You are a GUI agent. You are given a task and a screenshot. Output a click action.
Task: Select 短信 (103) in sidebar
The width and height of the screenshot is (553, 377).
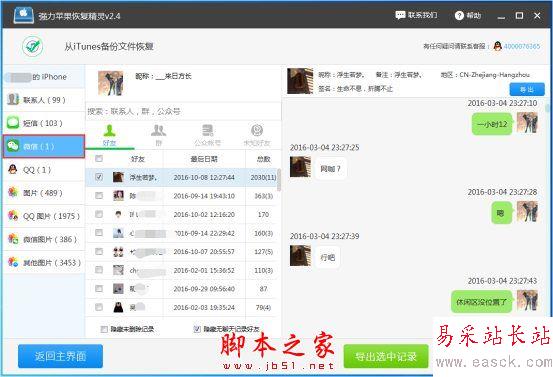pyautogui.click(x=44, y=123)
